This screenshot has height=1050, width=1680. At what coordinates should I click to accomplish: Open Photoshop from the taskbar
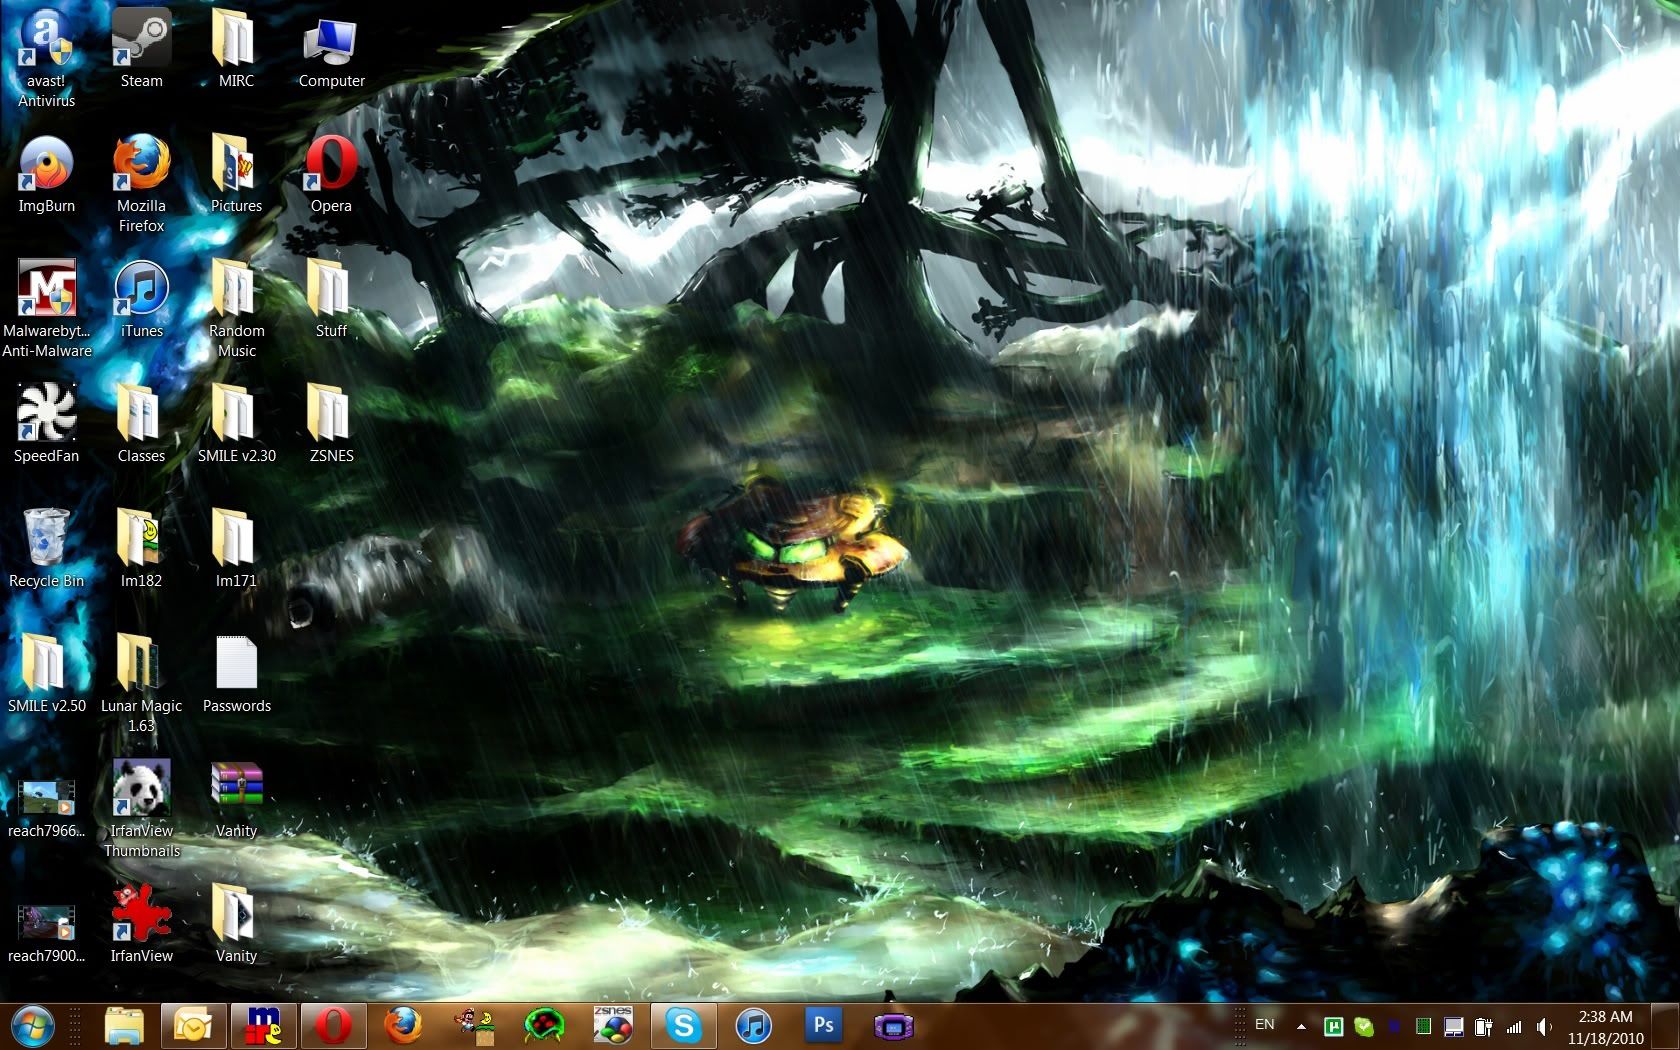823,1026
